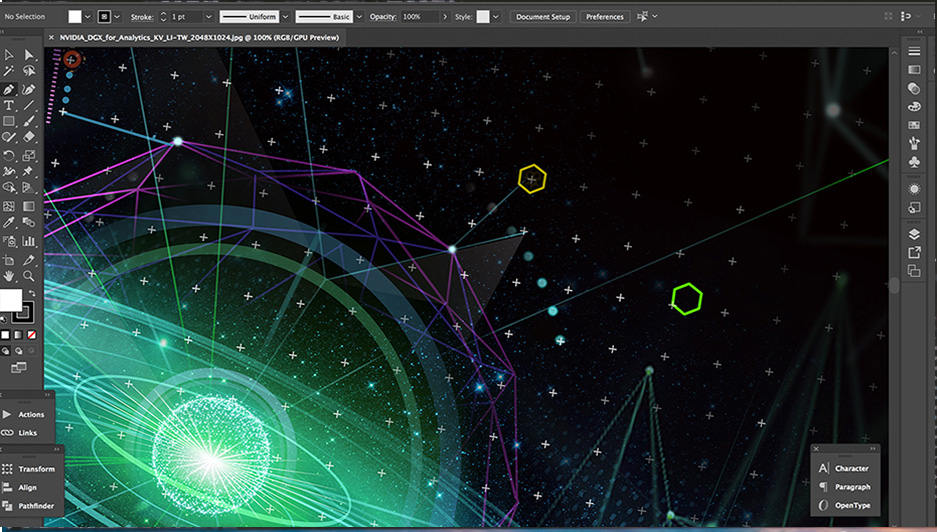Click the Document Setup button
Image resolution: width=937 pixels, height=532 pixels.
coord(543,17)
